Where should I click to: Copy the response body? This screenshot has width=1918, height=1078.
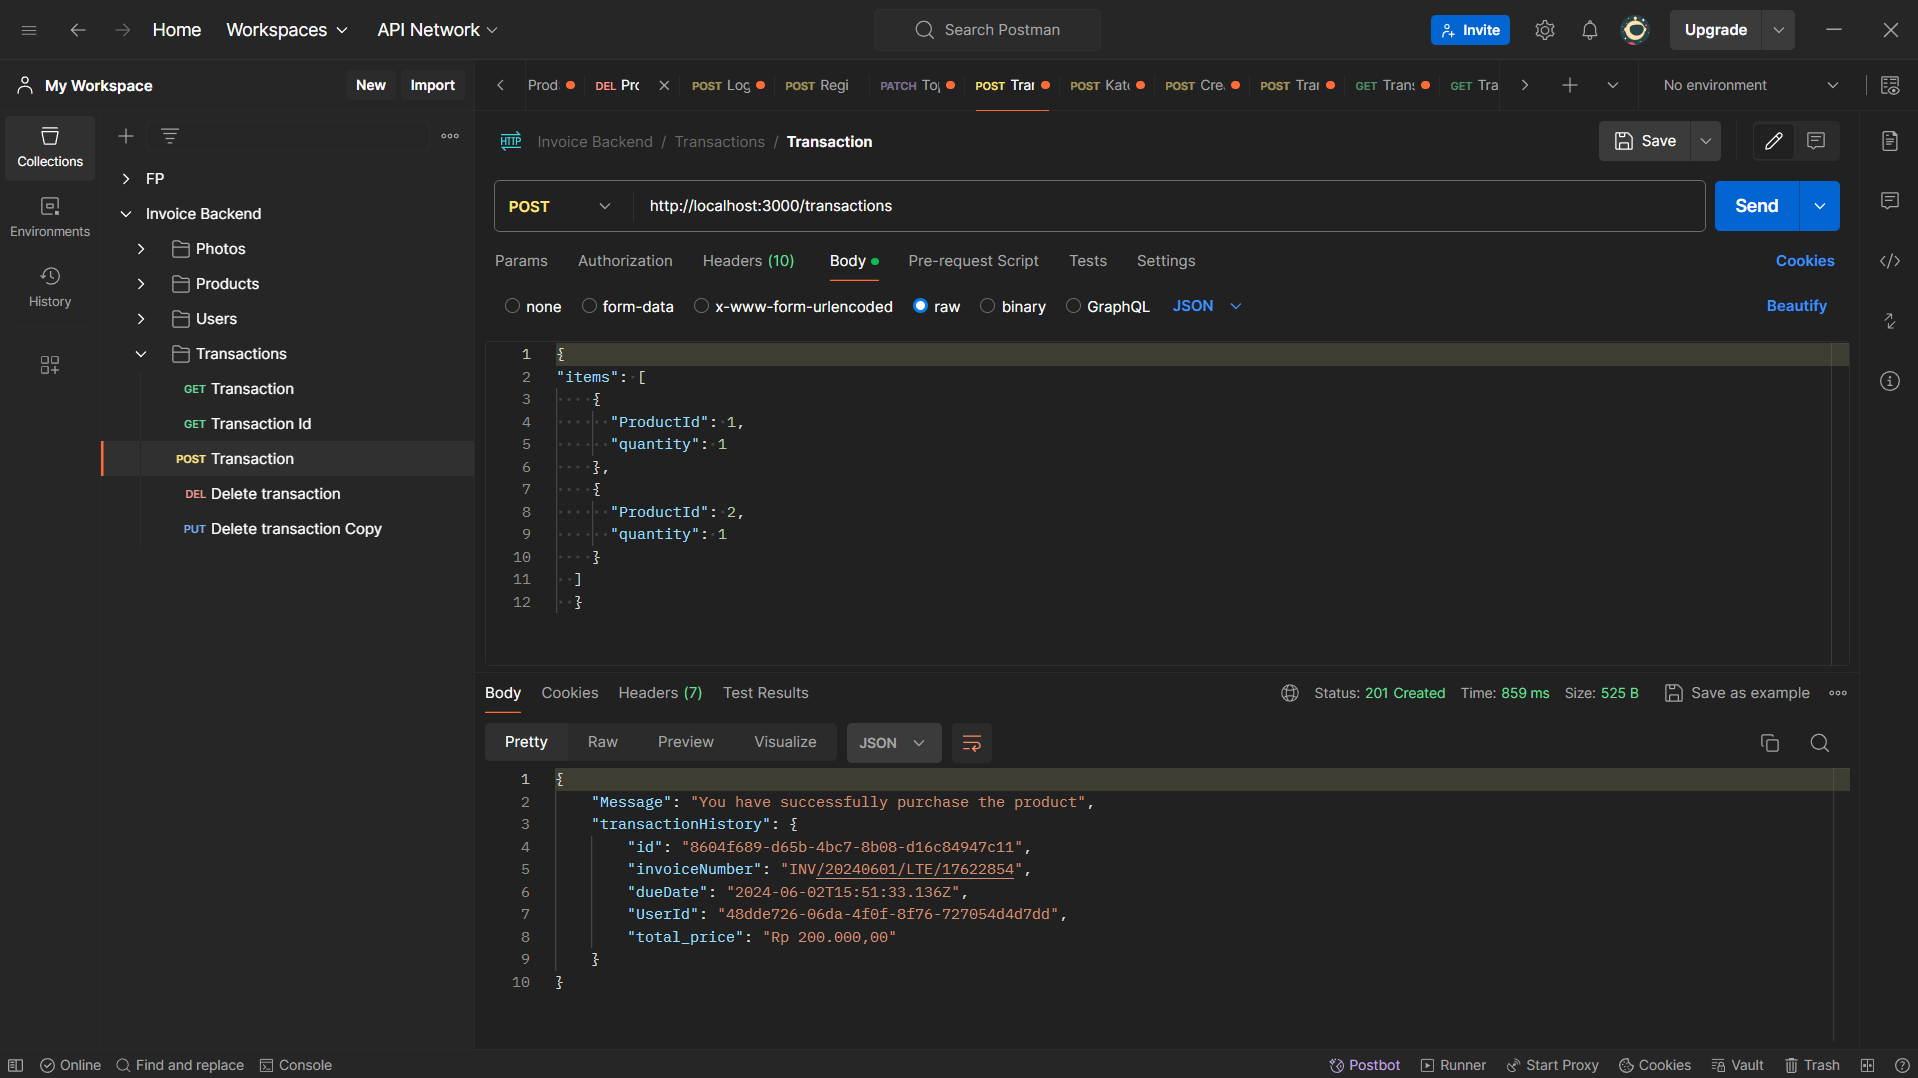point(1769,743)
